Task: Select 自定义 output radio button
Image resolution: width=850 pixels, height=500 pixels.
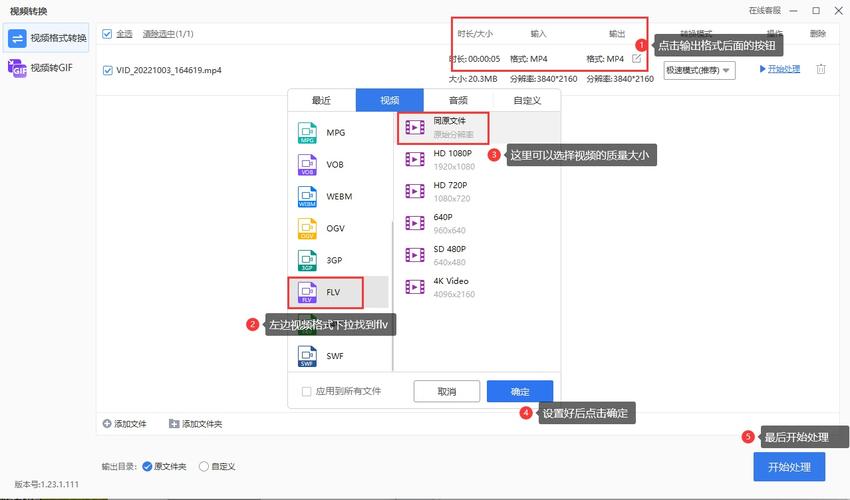Action: 204,466
